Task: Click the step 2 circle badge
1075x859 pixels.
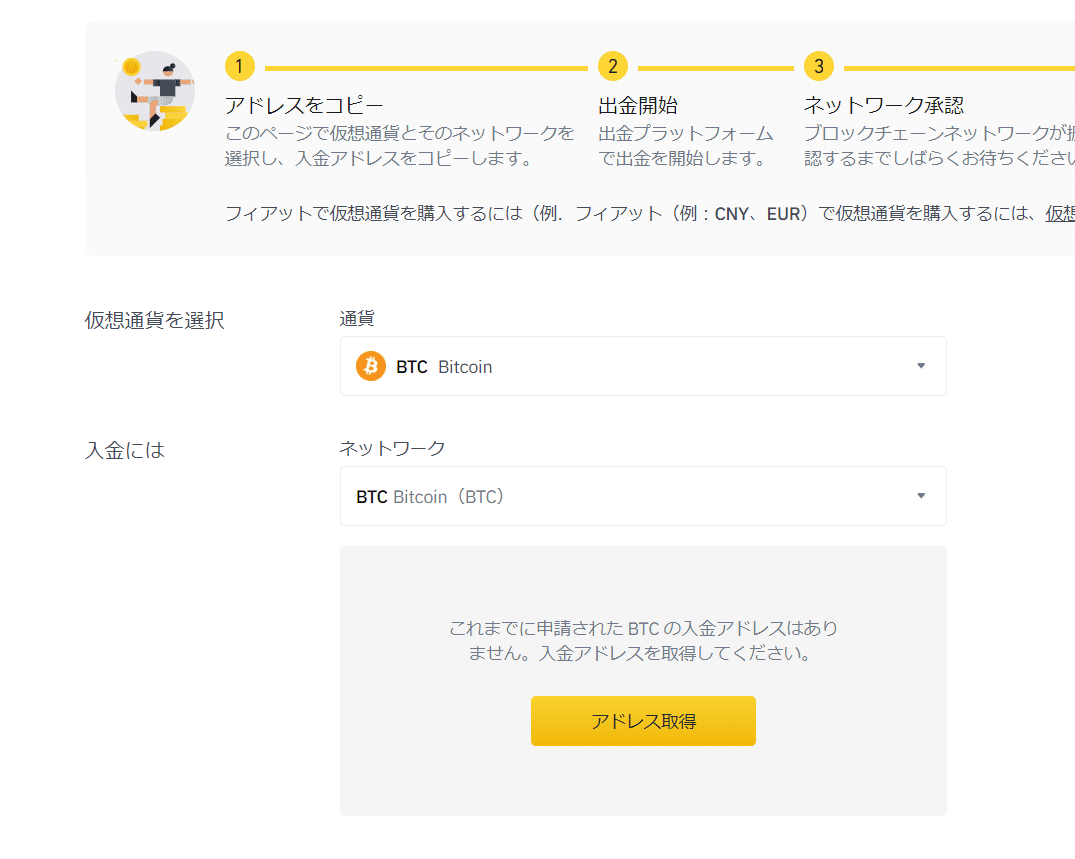Action: point(612,67)
